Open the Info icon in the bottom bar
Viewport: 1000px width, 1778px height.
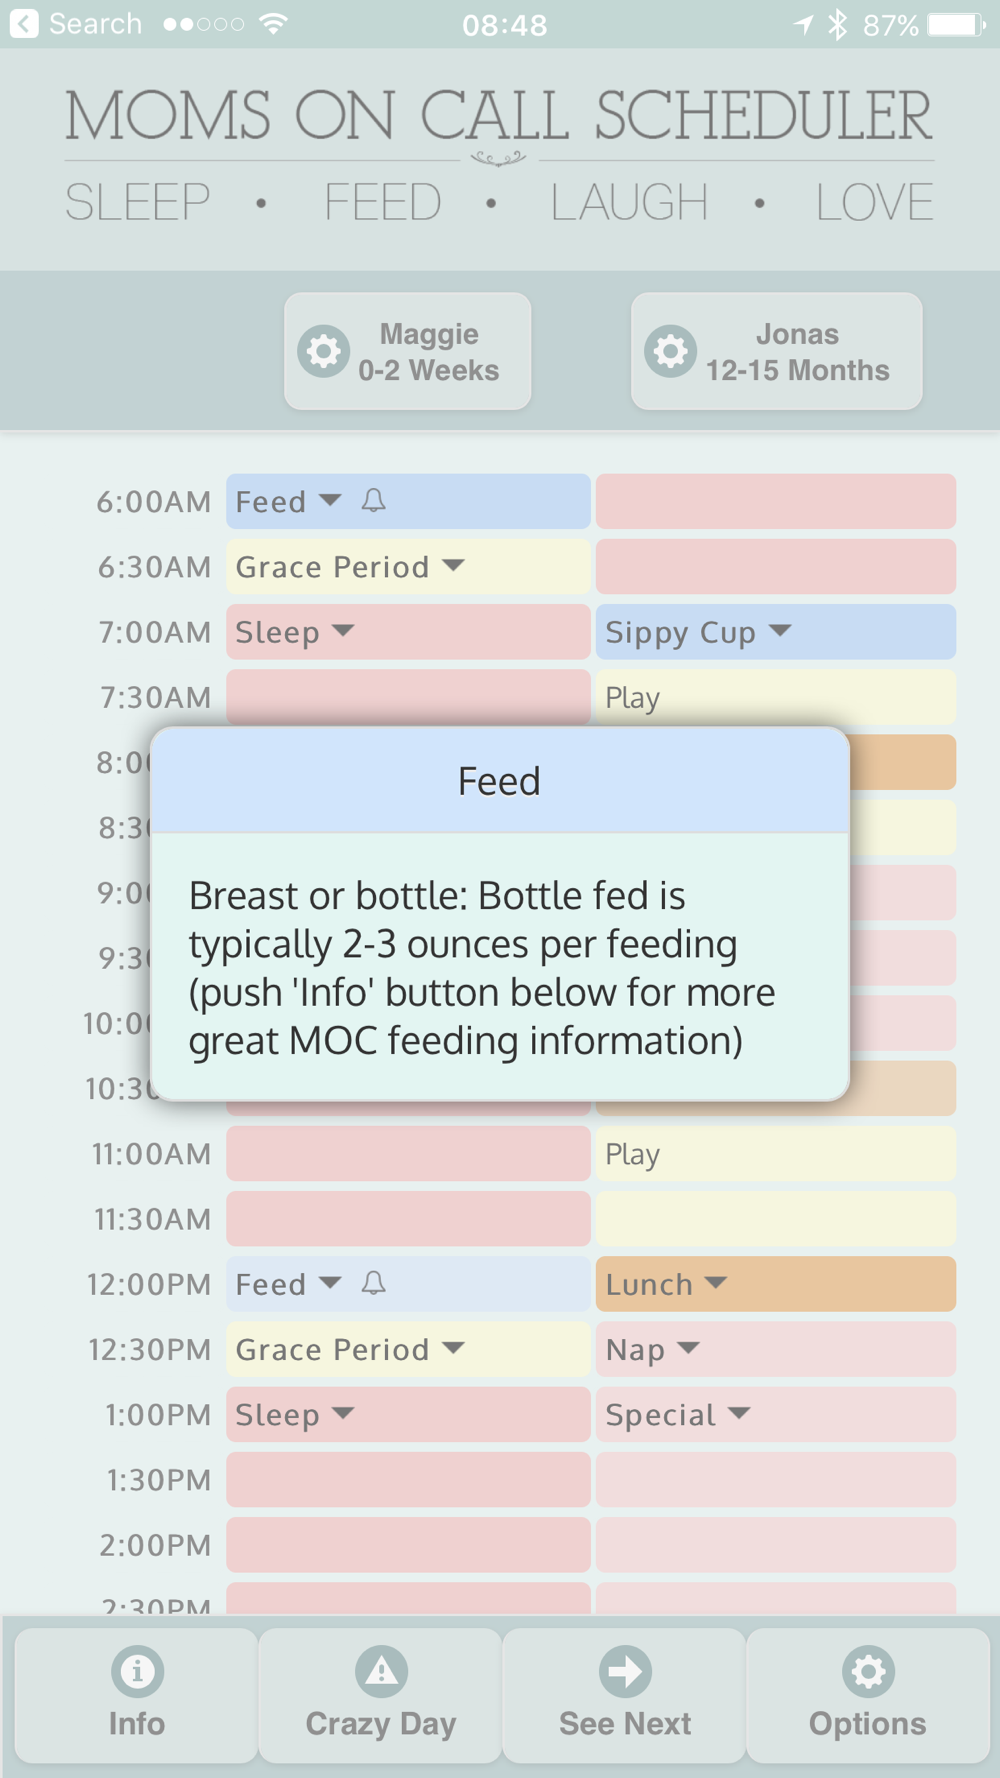coord(137,1671)
